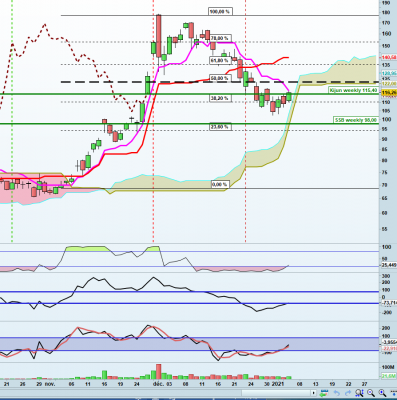Click the vertical auto-zoom magnifier icon
Screen dimensions: 397x400
tap(359, 393)
